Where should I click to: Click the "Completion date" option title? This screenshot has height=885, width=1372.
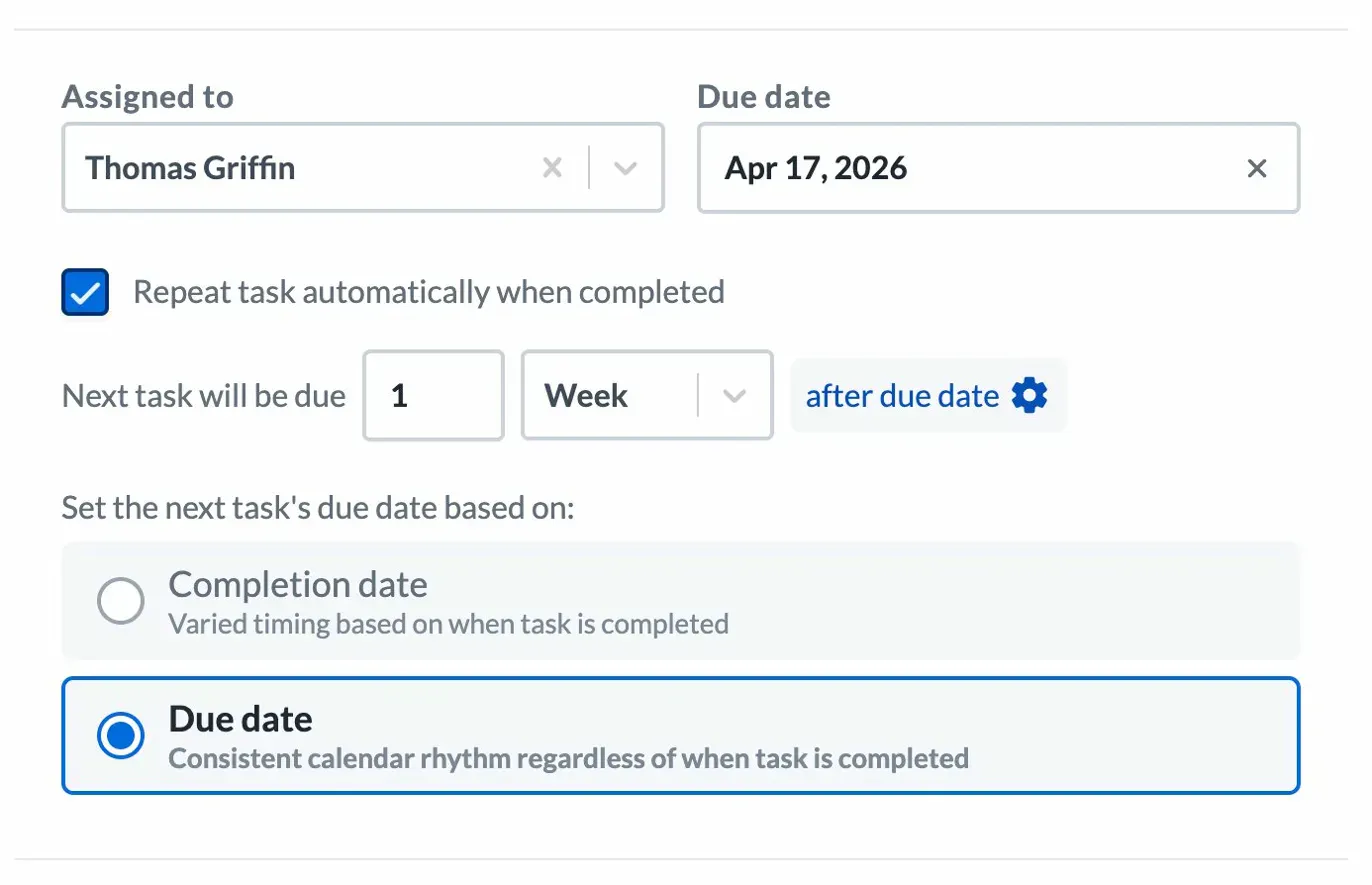[298, 584]
